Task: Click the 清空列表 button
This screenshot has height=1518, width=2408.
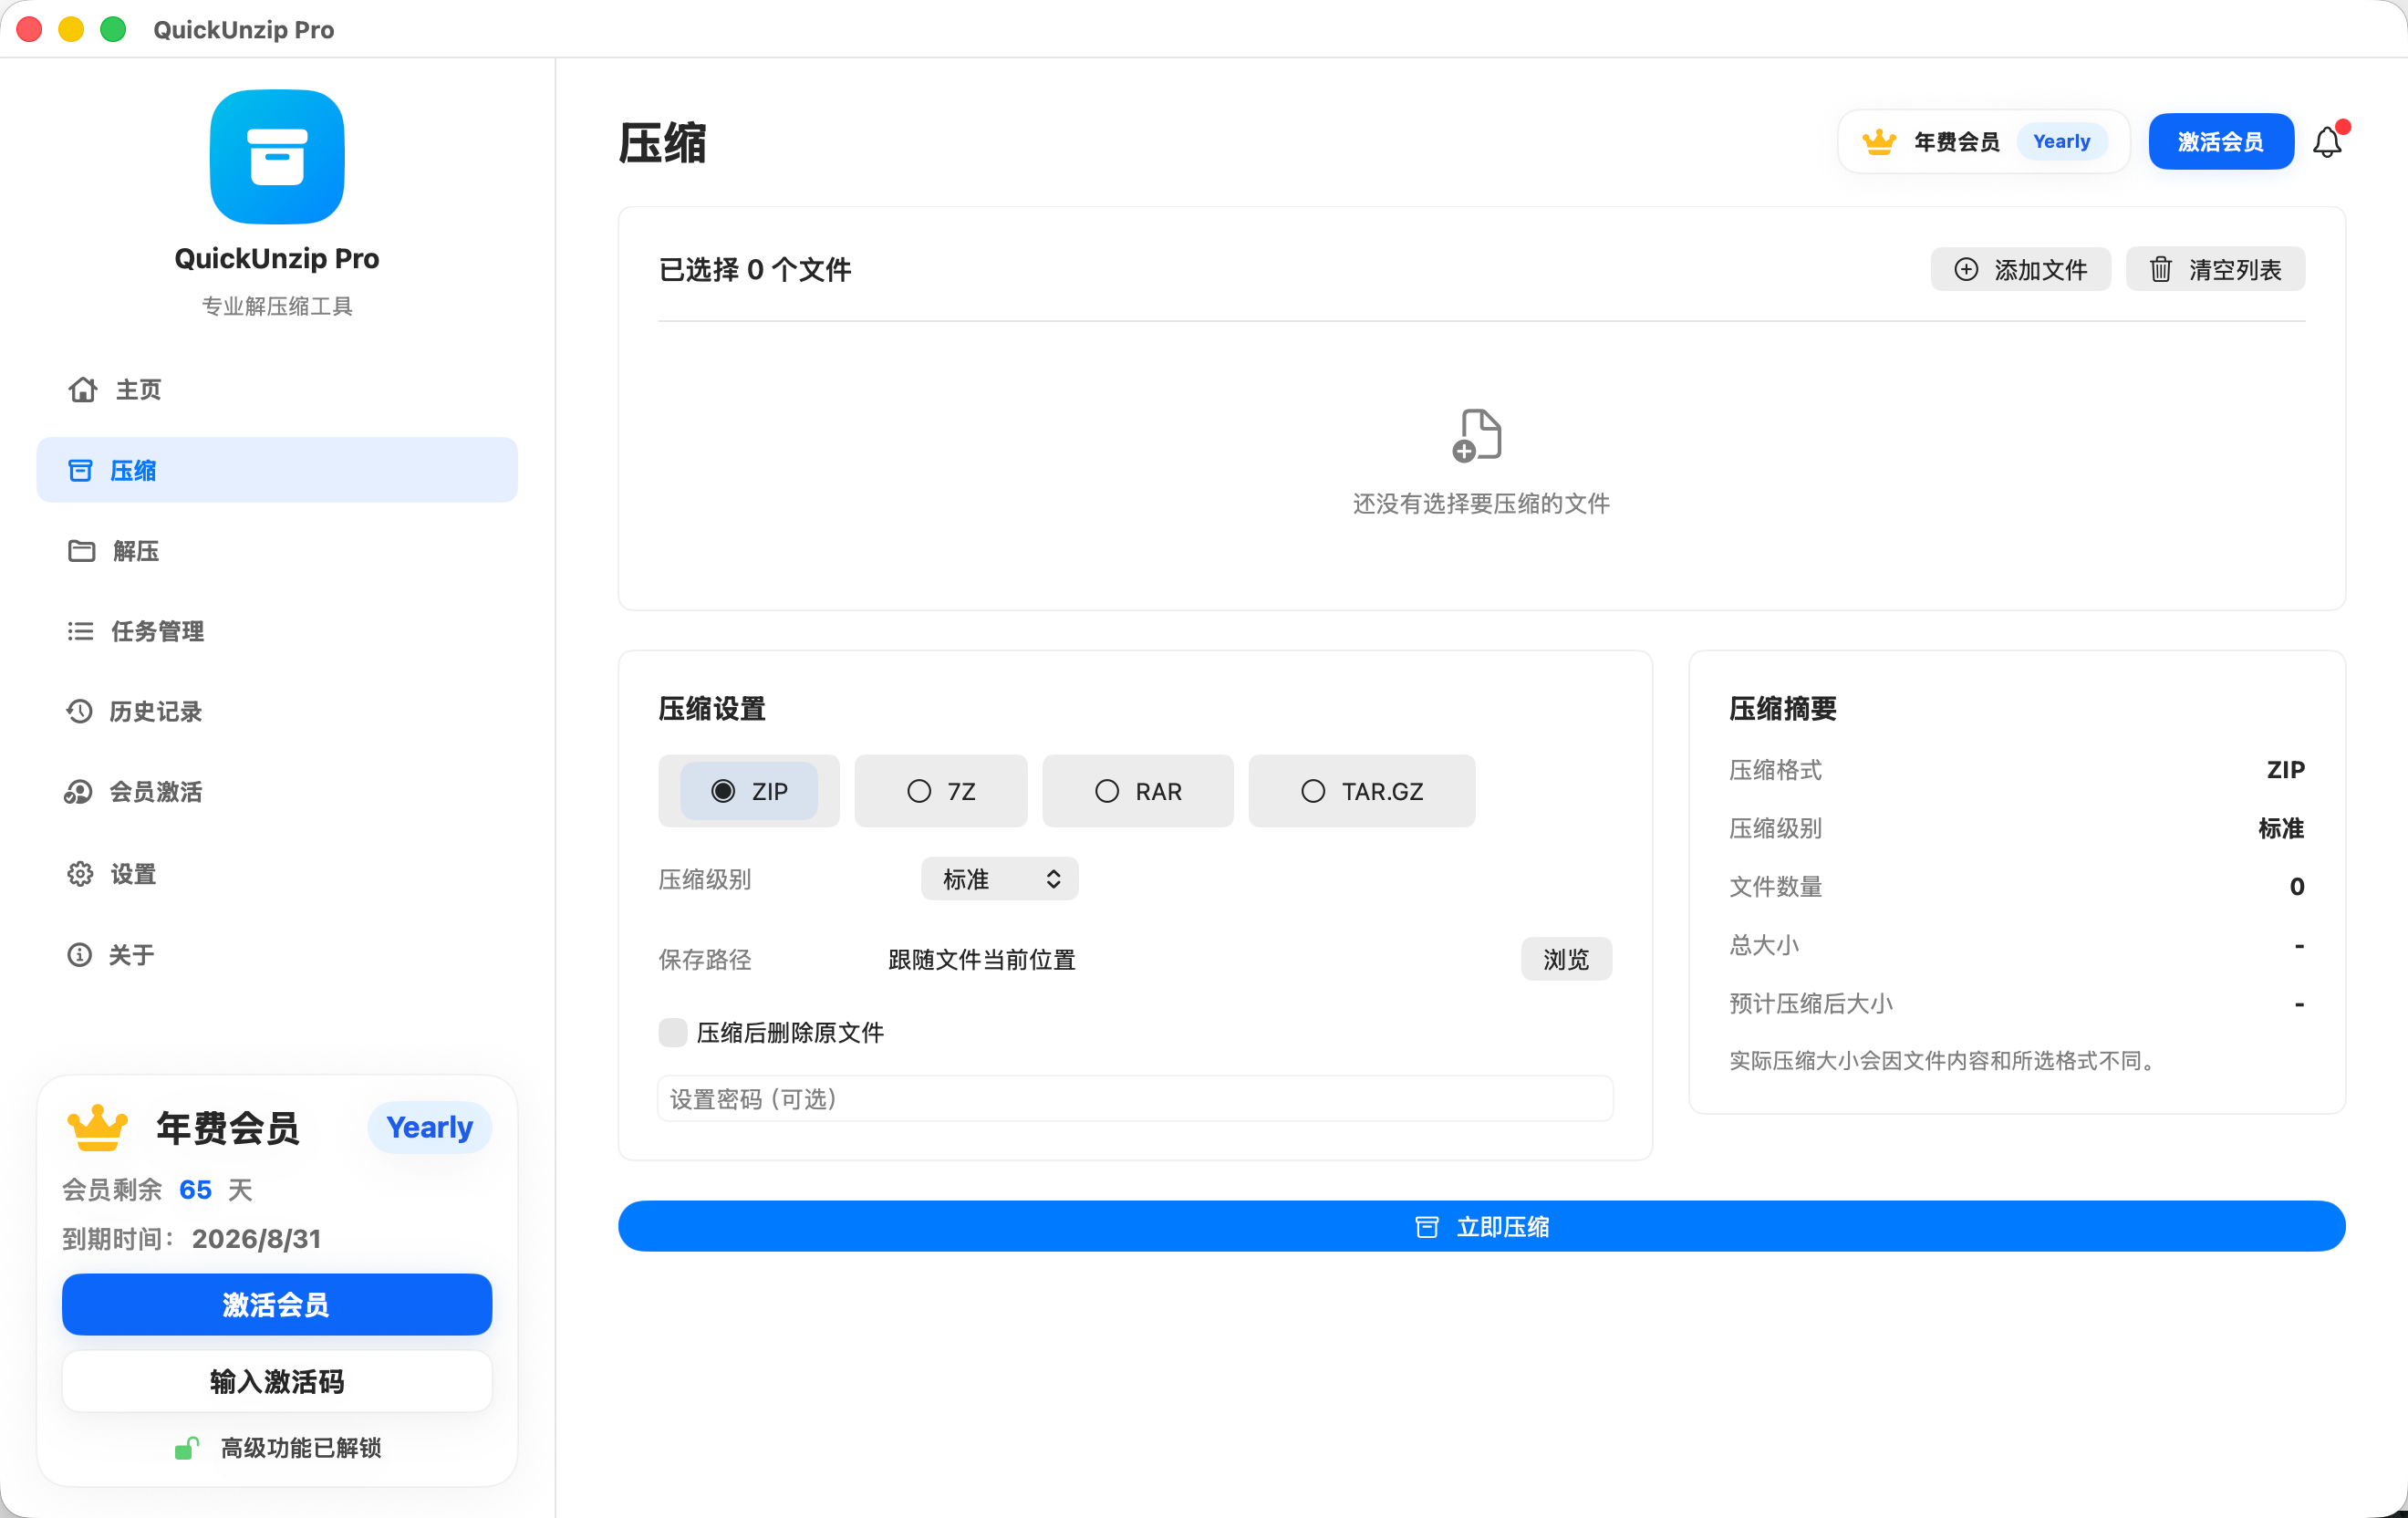Action: [2215, 269]
